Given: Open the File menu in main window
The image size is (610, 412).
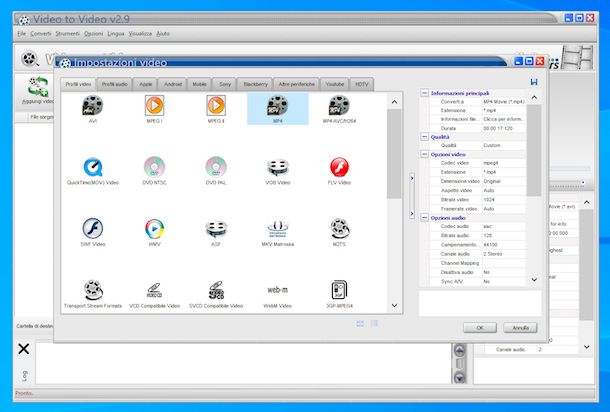Looking at the screenshot, I should 21,34.
